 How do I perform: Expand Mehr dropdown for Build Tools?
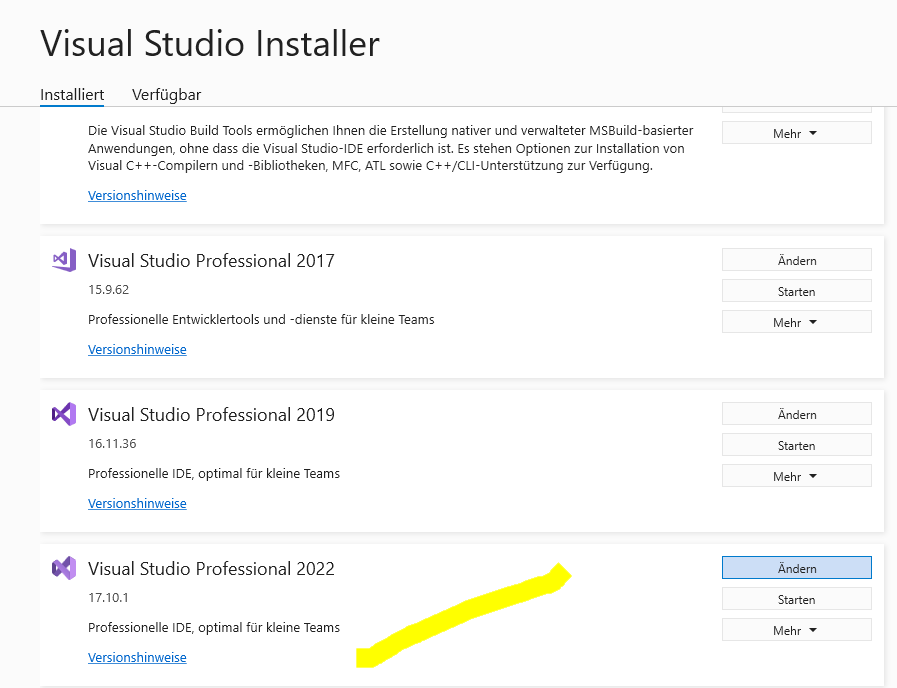click(x=796, y=133)
